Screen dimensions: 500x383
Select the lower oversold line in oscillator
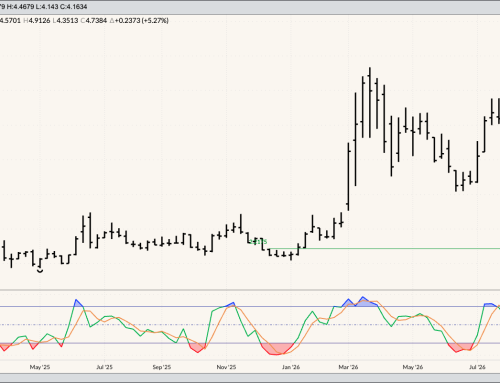[250, 343]
